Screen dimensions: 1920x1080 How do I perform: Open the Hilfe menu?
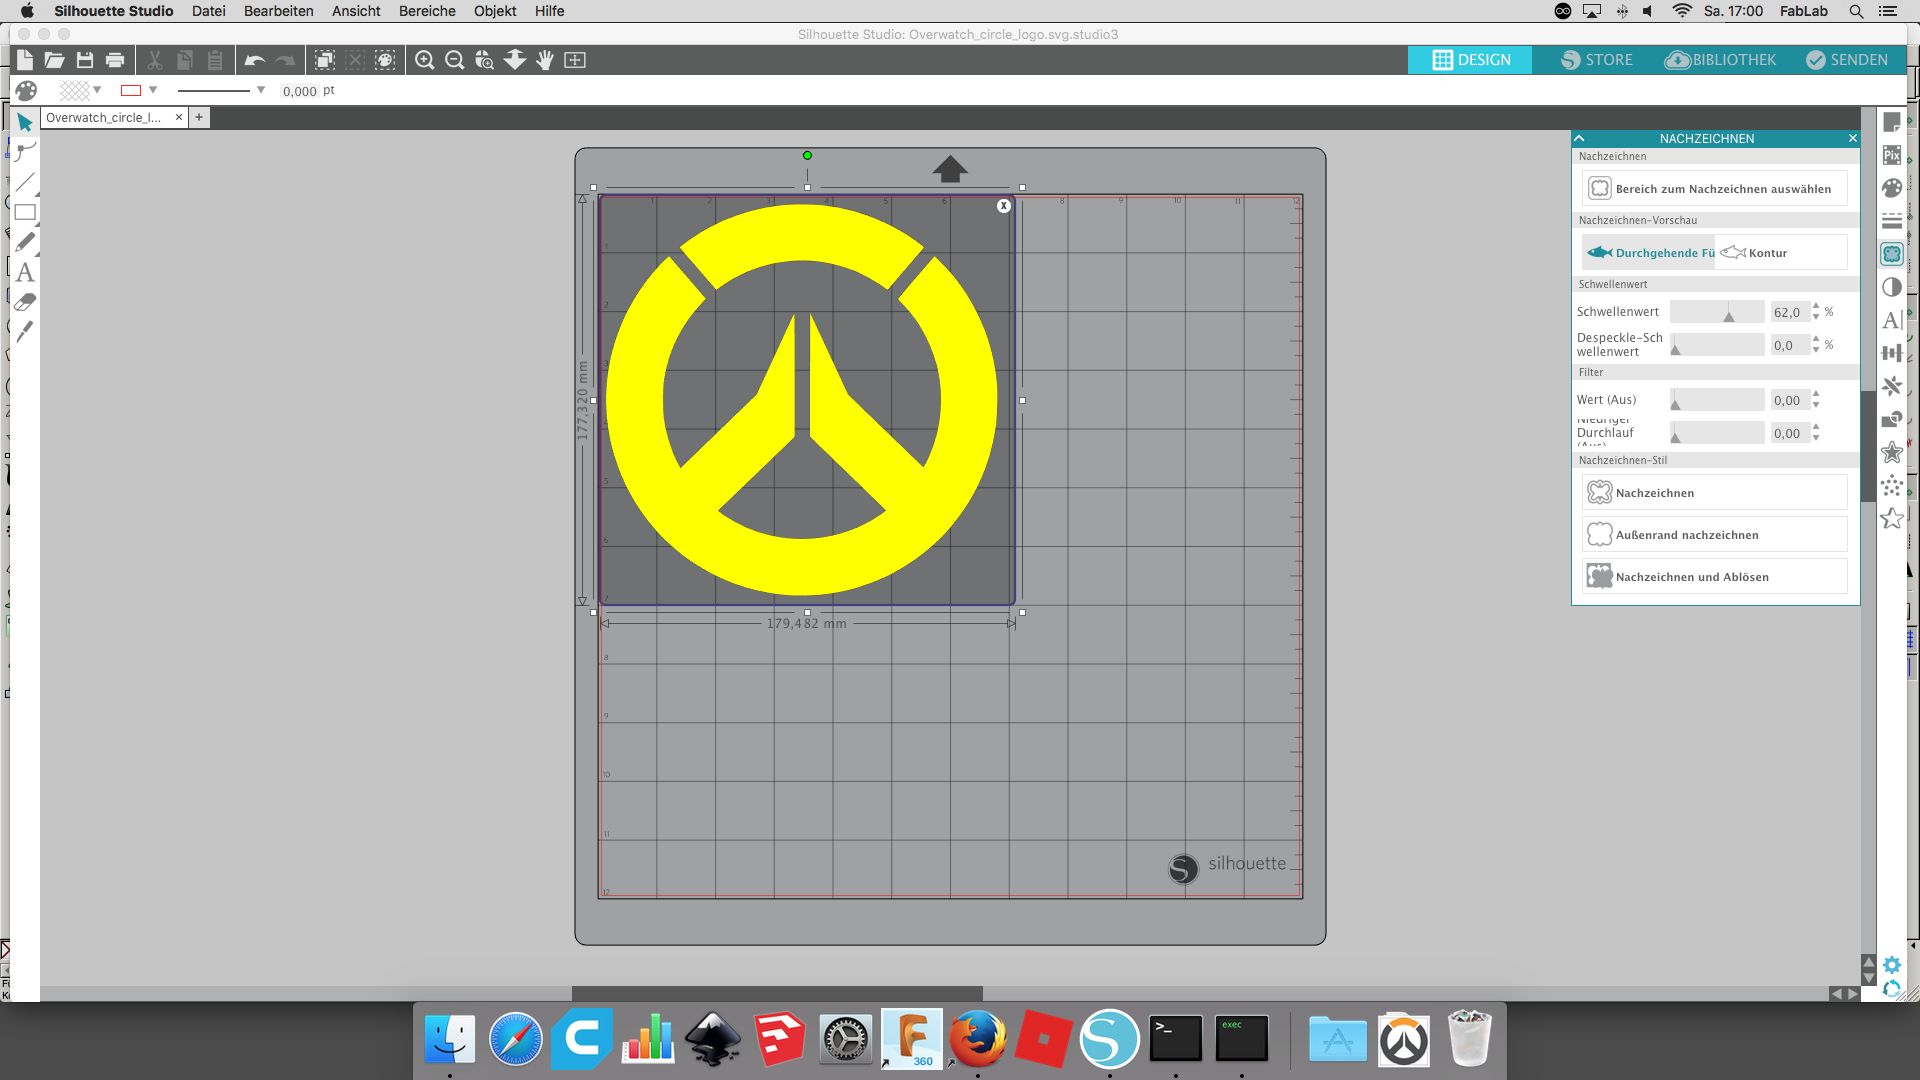click(x=549, y=11)
